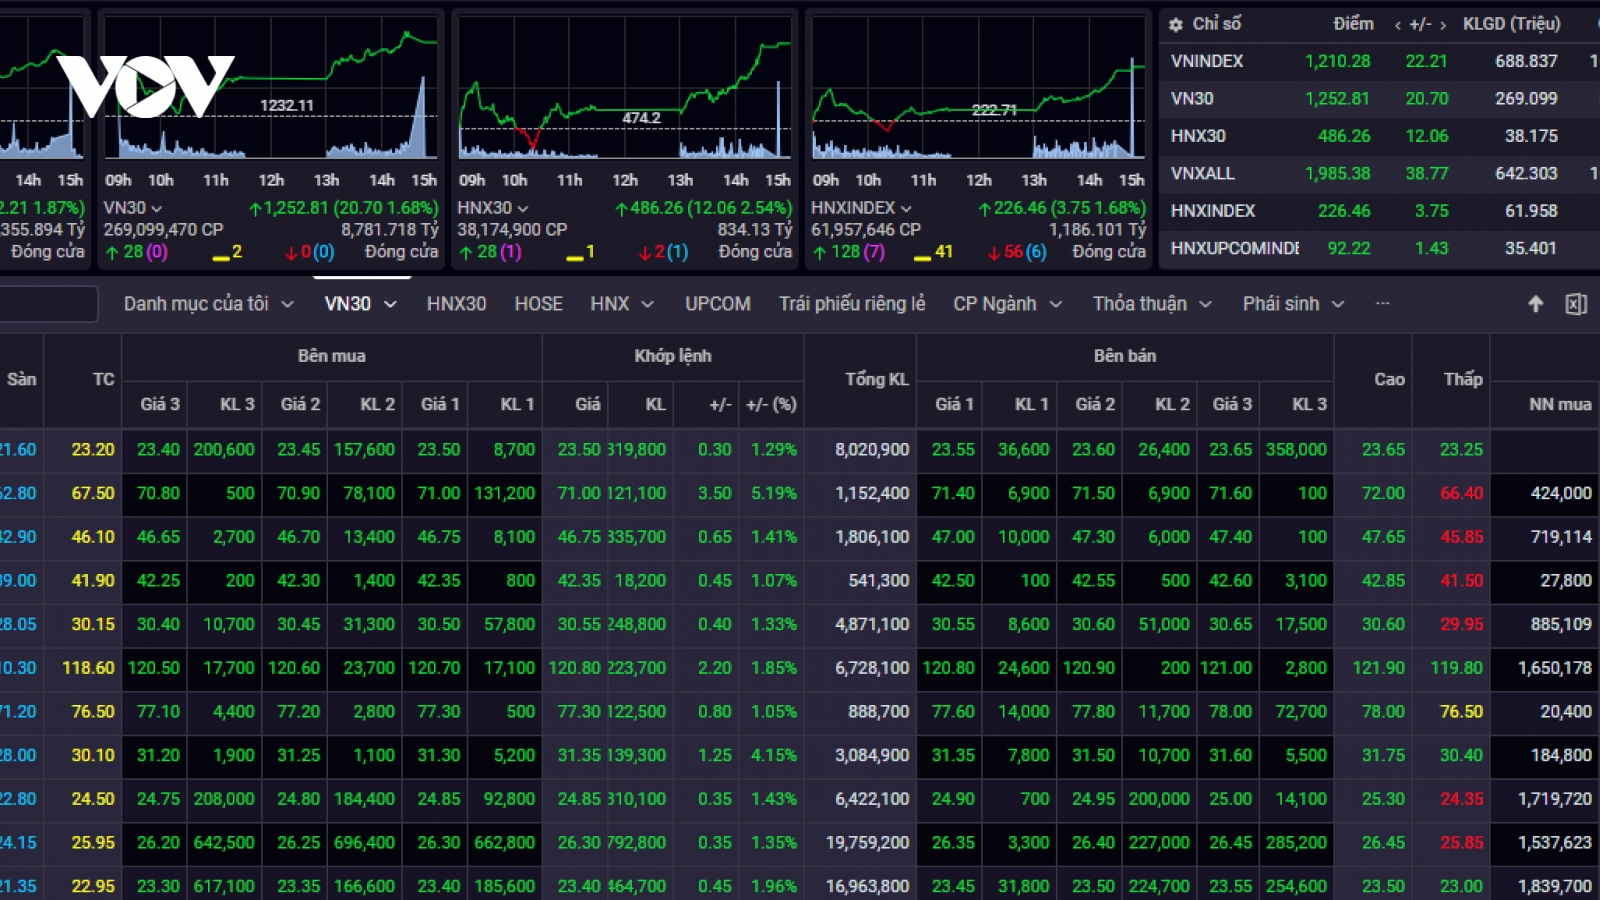
Task: Open the Chỉ số settings gear icon
Action: pyautogui.click(x=1176, y=24)
